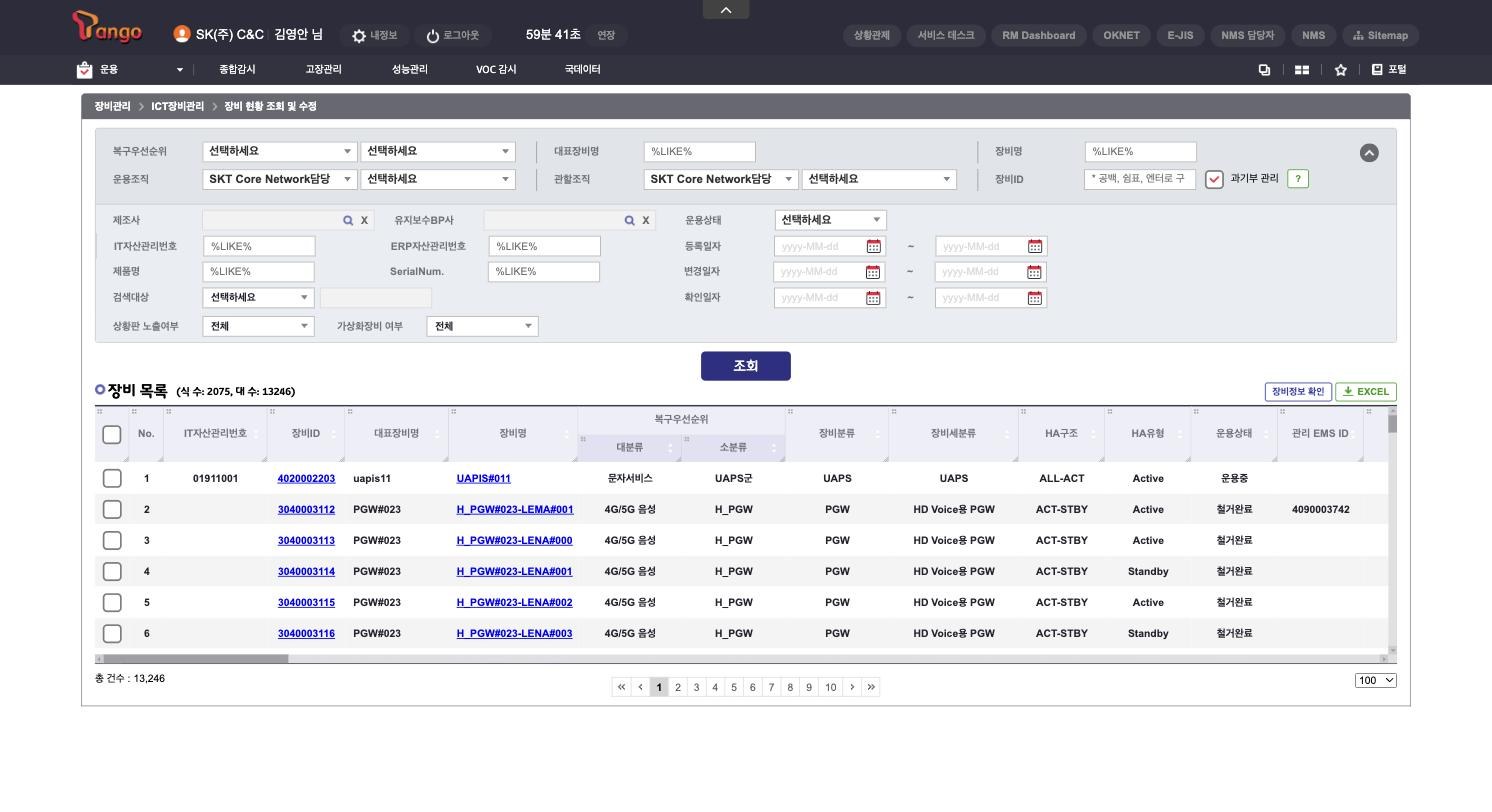
Task: Open registration start date calendar icon
Action: (873, 246)
